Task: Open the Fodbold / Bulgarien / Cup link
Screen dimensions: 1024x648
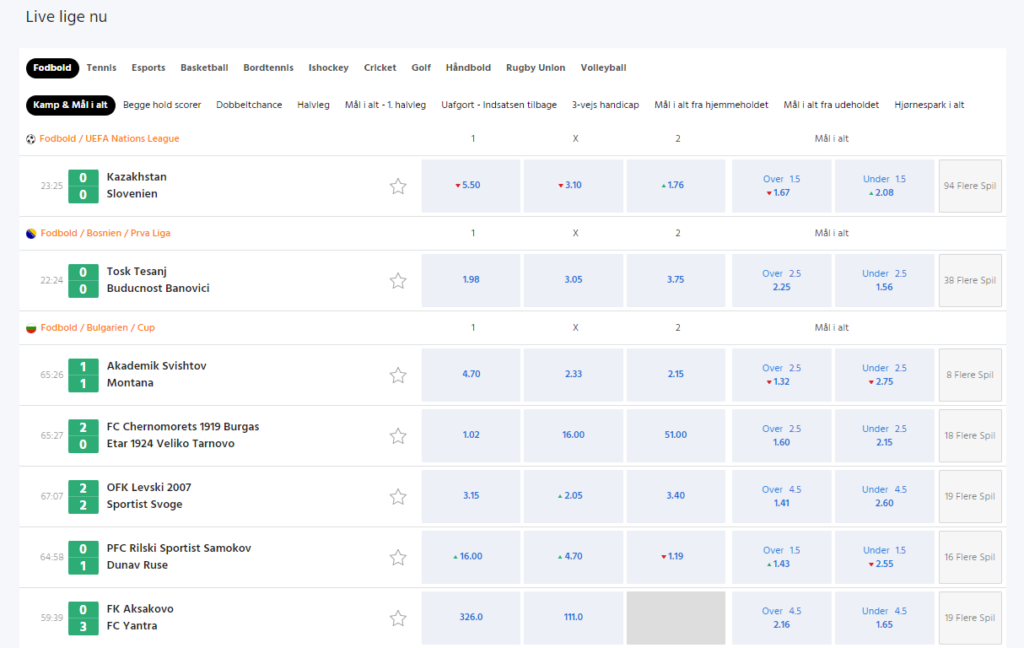Action: click(97, 328)
